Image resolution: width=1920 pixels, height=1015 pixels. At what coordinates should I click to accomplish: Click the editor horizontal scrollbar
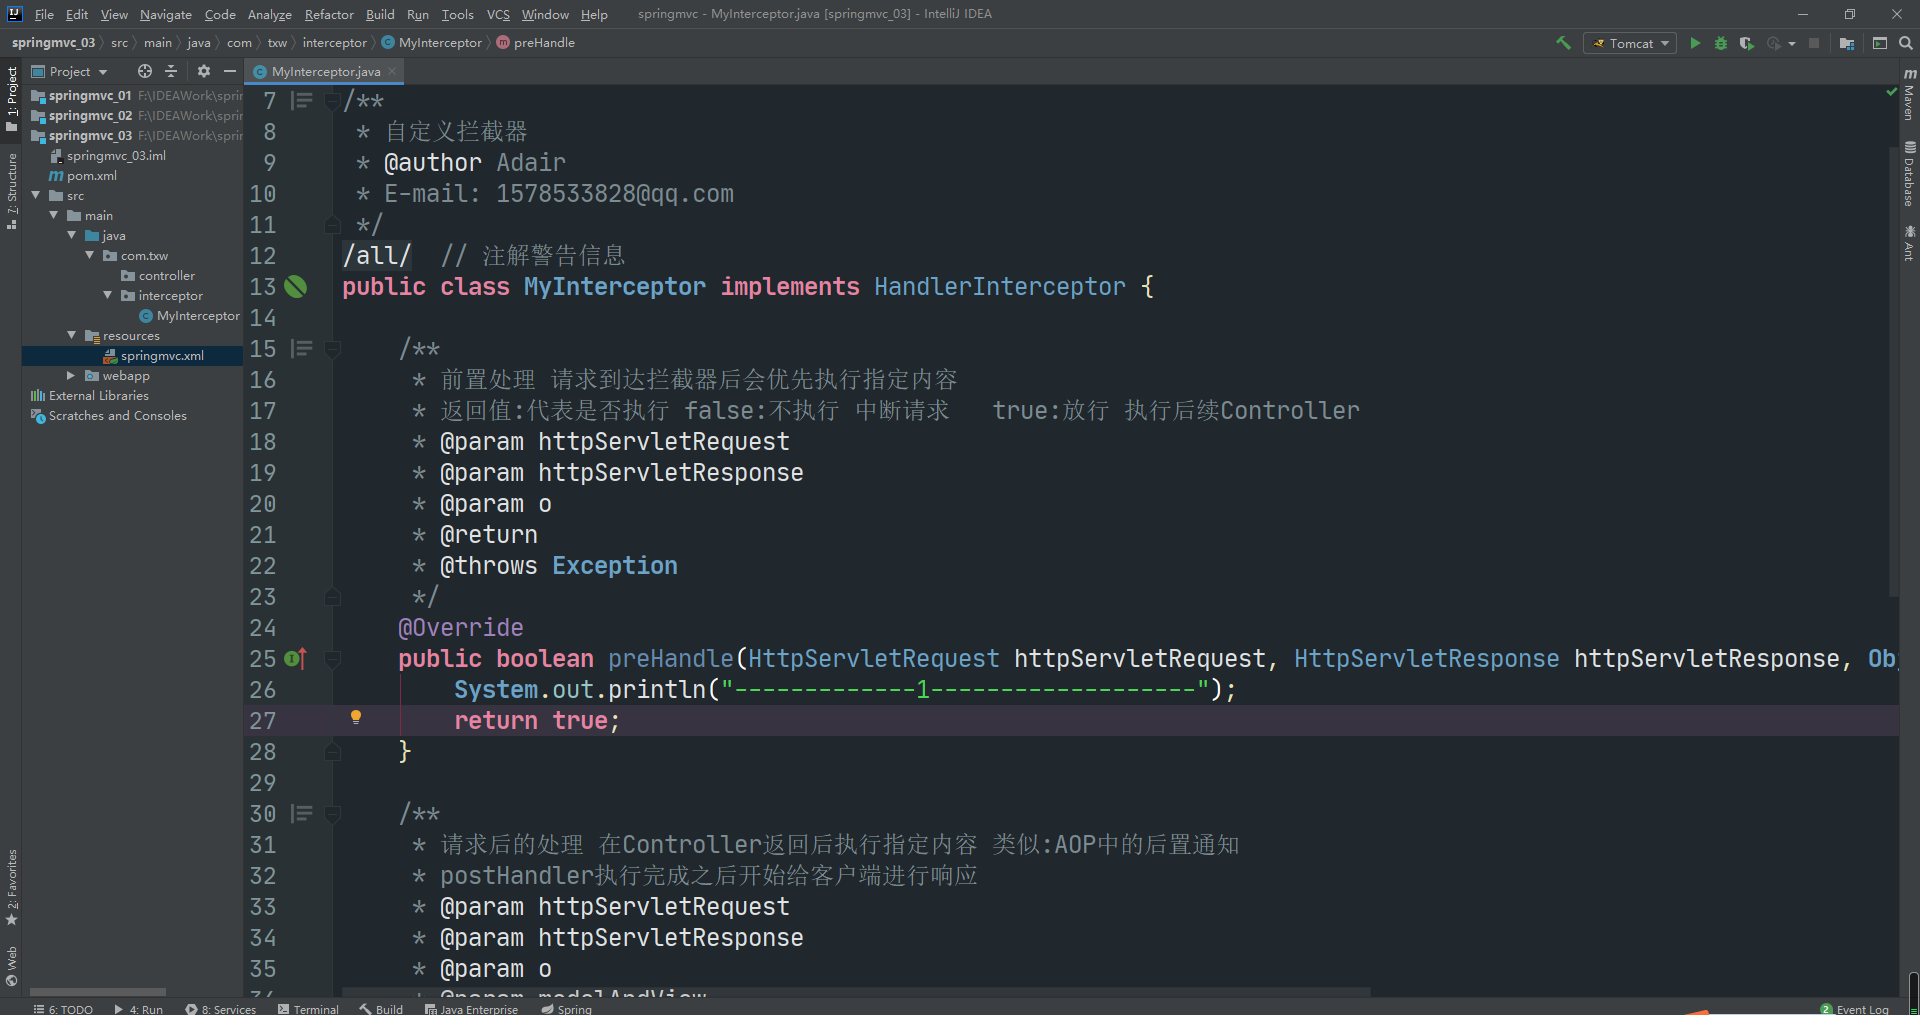(857, 991)
